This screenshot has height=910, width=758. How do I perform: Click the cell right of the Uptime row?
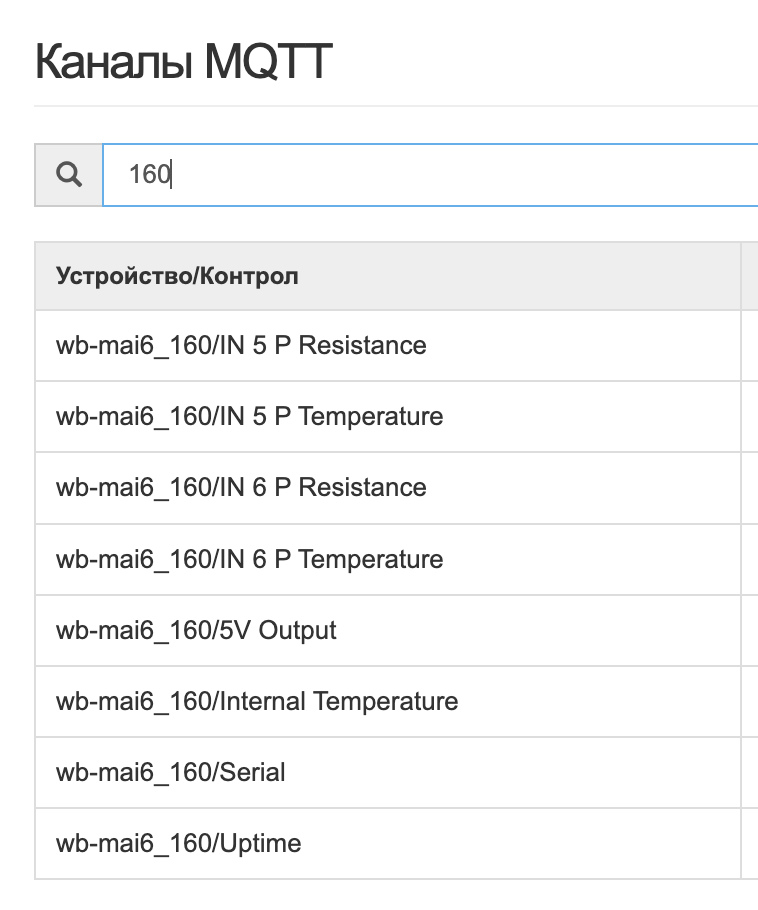pyautogui.click(x=749, y=844)
